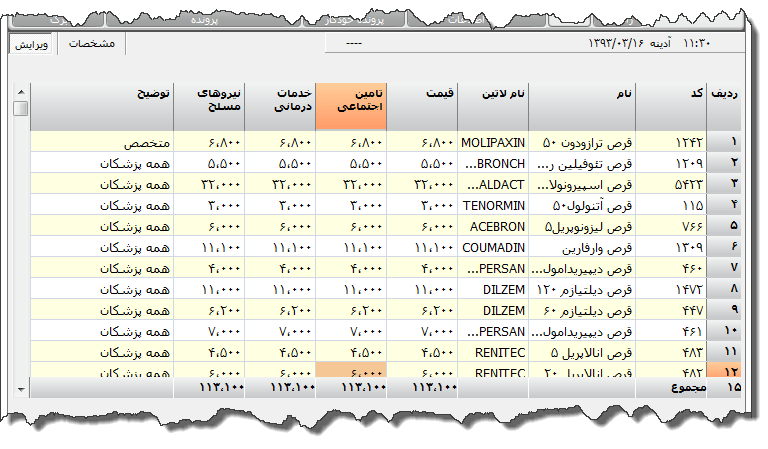Screen dimensions: 768x449
Task: Click the date ۱۳۹۳/۰۳/۱۶ in header
Action: (616, 44)
